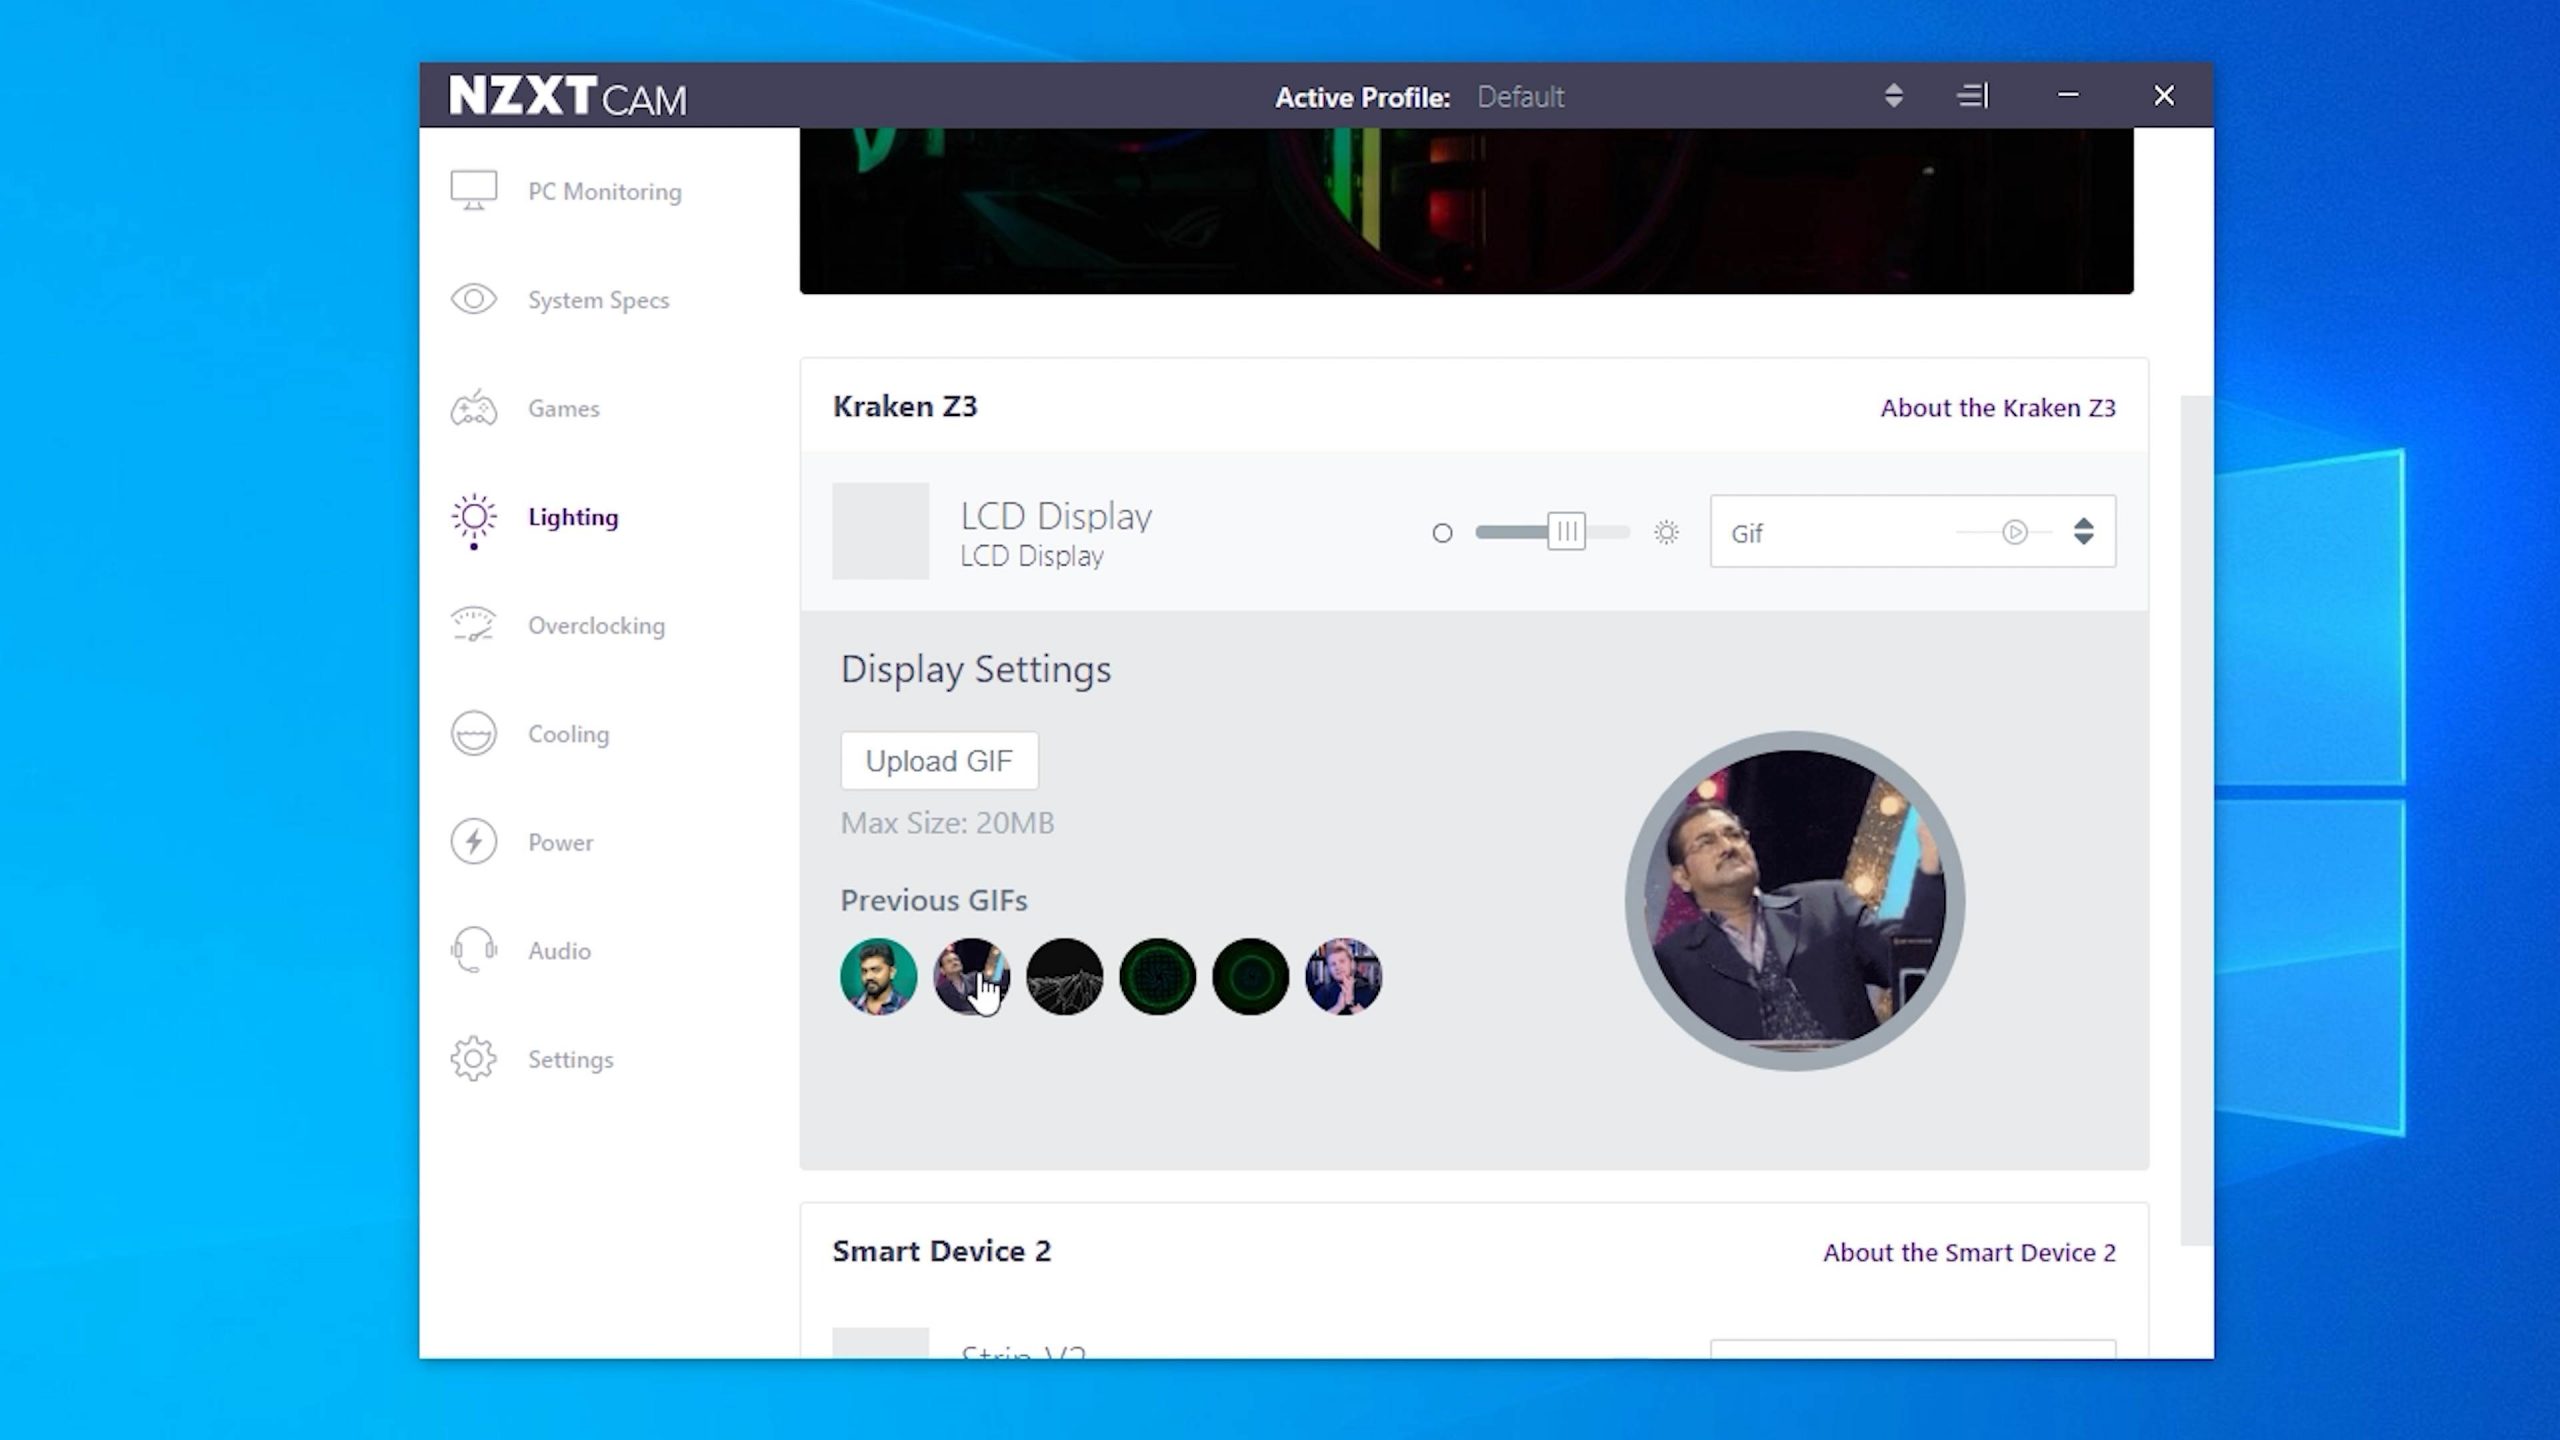Select the Games controller icon
This screenshot has width=2560, height=1440.
point(473,408)
